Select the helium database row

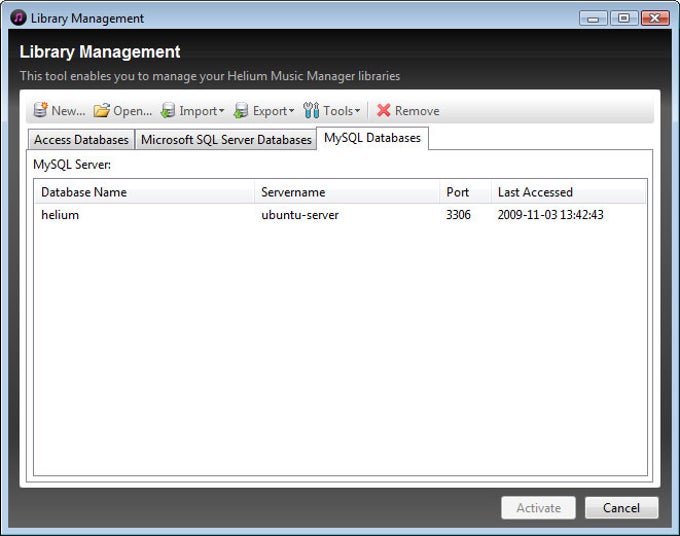340,215
